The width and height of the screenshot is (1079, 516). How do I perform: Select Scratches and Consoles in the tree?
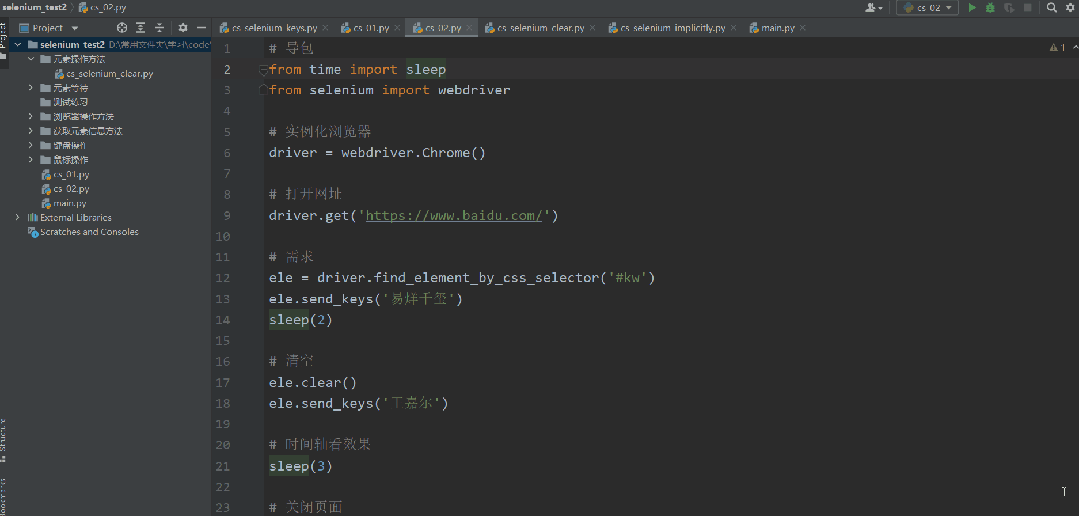click(x=89, y=232)
